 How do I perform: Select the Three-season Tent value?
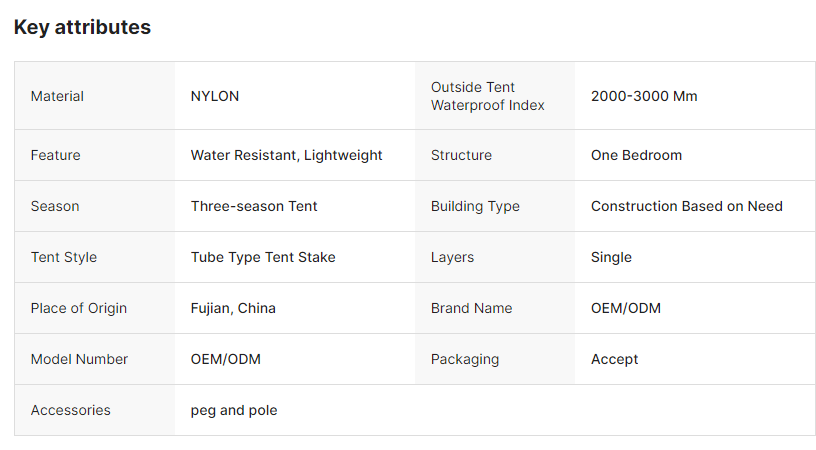(x=254, y=206)
